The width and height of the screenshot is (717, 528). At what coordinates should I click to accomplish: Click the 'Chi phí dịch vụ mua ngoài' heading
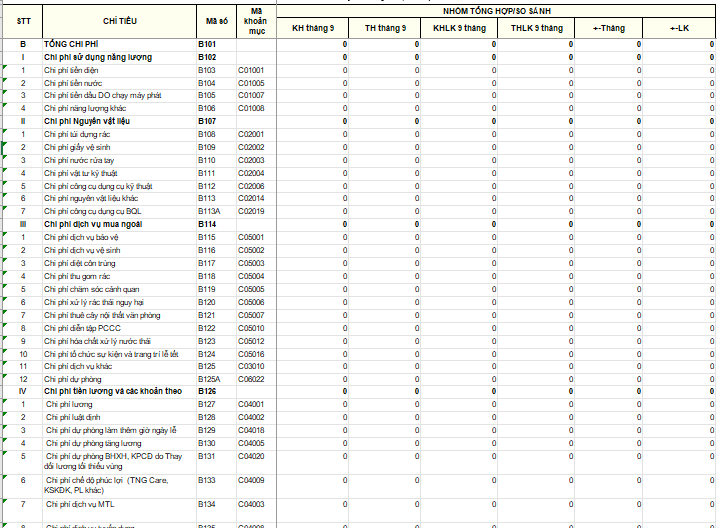pos(90,225)
